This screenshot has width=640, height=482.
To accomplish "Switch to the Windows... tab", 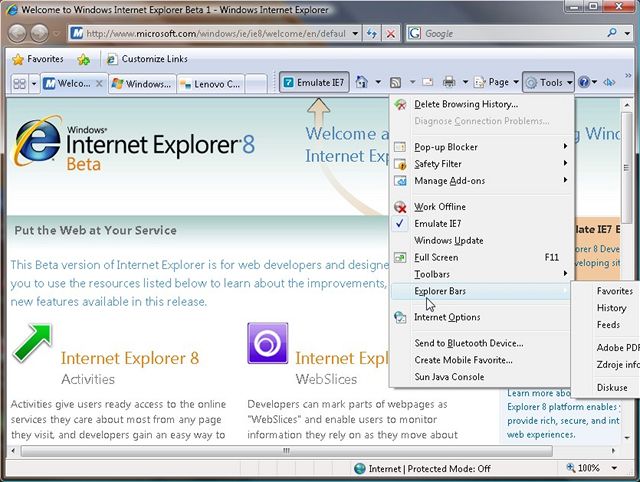I will [x=142, y=84].
